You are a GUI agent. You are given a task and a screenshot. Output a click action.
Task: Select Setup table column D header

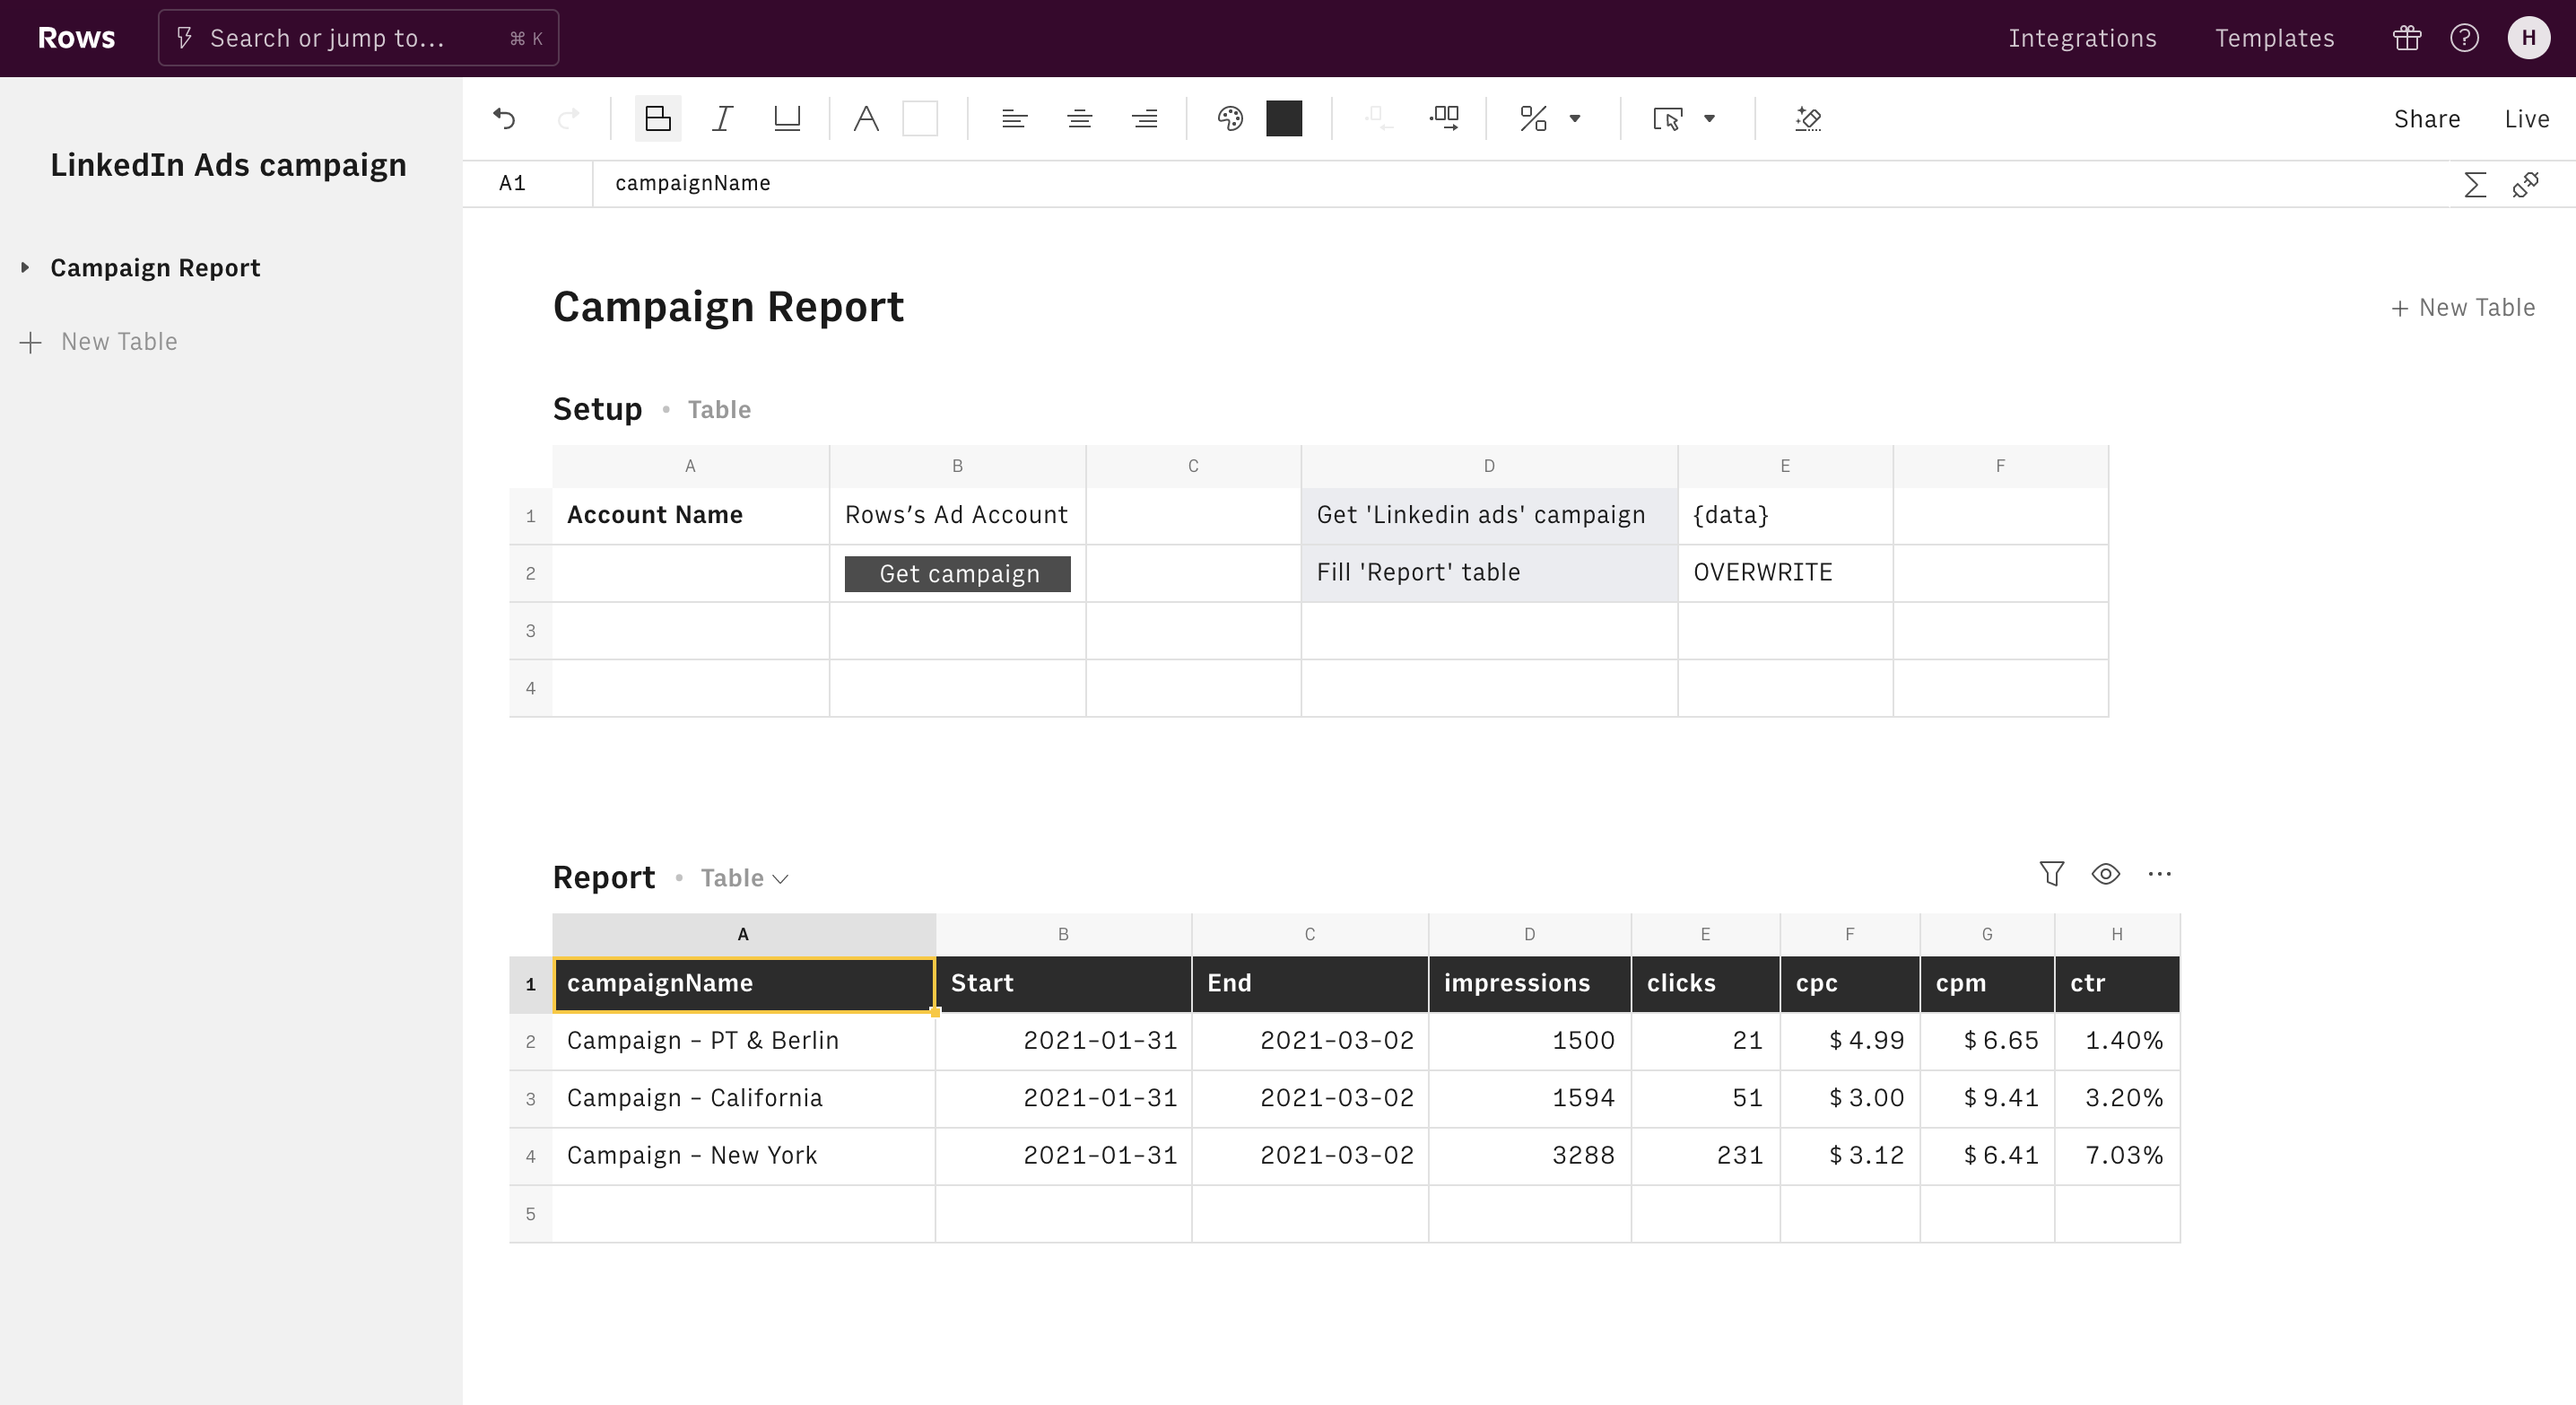click(1489, 466)
